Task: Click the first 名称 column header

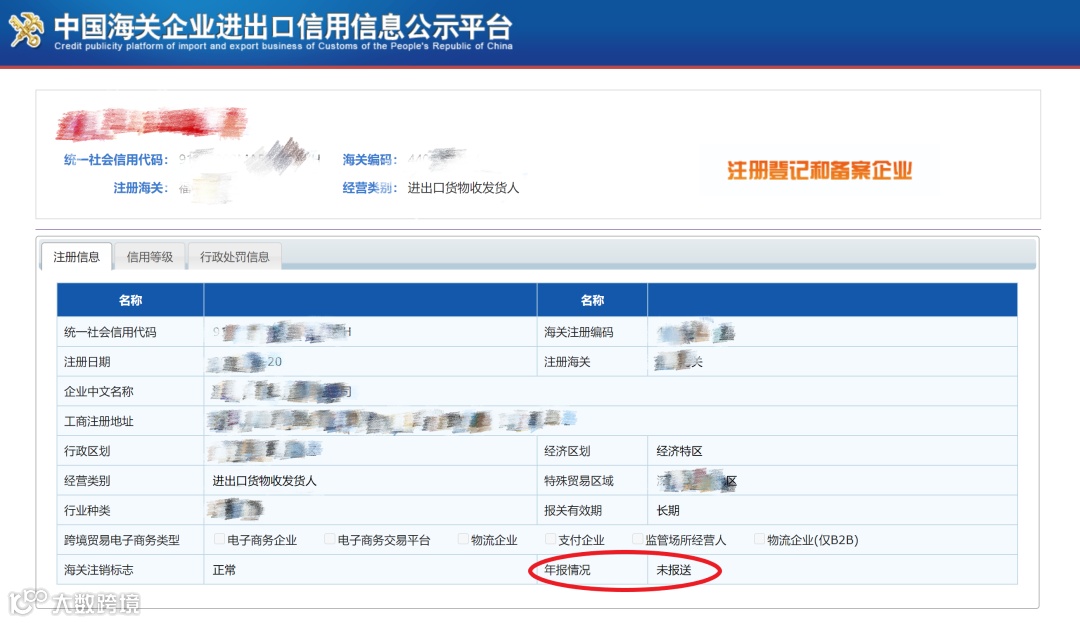Action: 130,300
